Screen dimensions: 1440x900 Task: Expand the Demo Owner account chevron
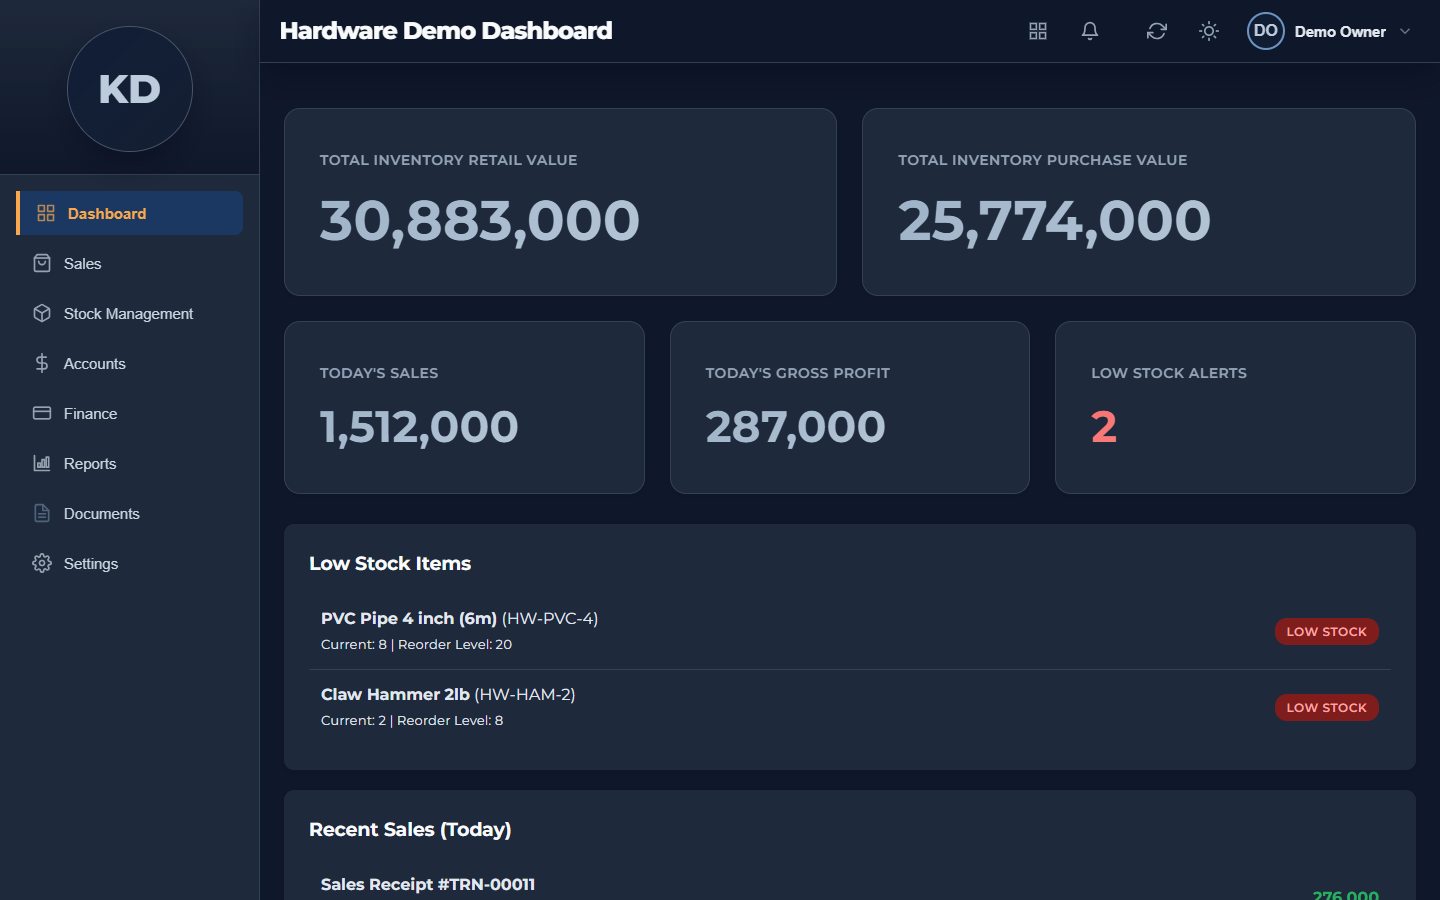pos(1405,31)
